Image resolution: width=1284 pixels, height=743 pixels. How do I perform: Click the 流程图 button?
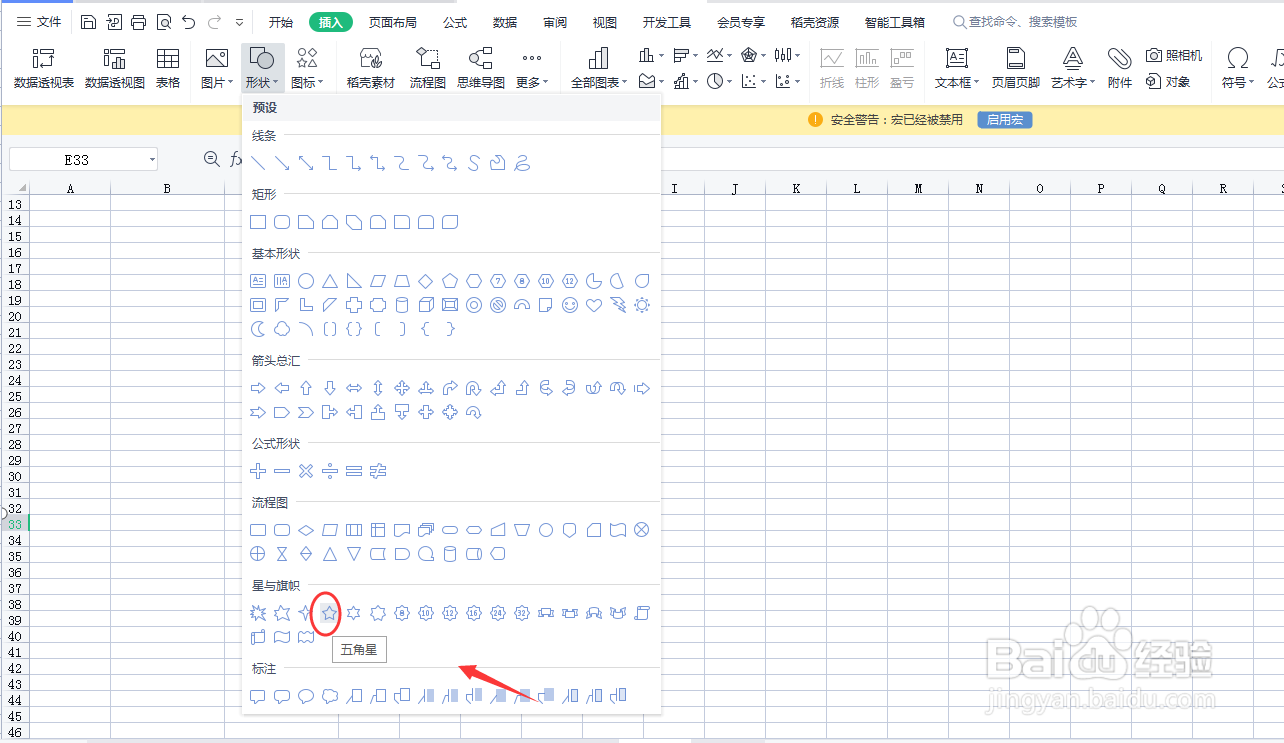428,68
